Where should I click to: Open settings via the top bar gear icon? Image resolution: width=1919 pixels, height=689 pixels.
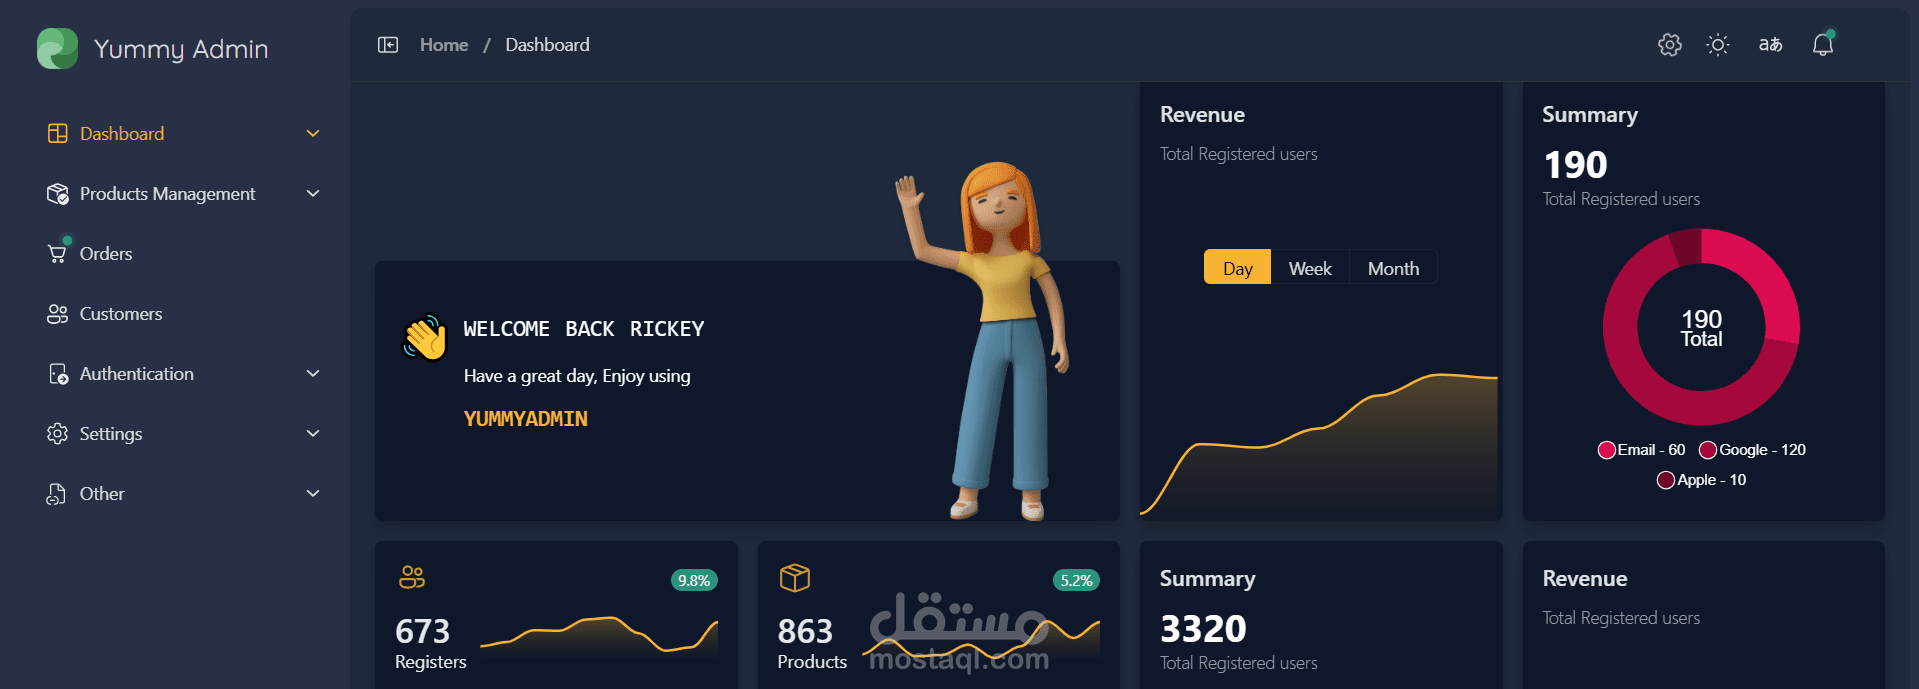pos(1669,45)
